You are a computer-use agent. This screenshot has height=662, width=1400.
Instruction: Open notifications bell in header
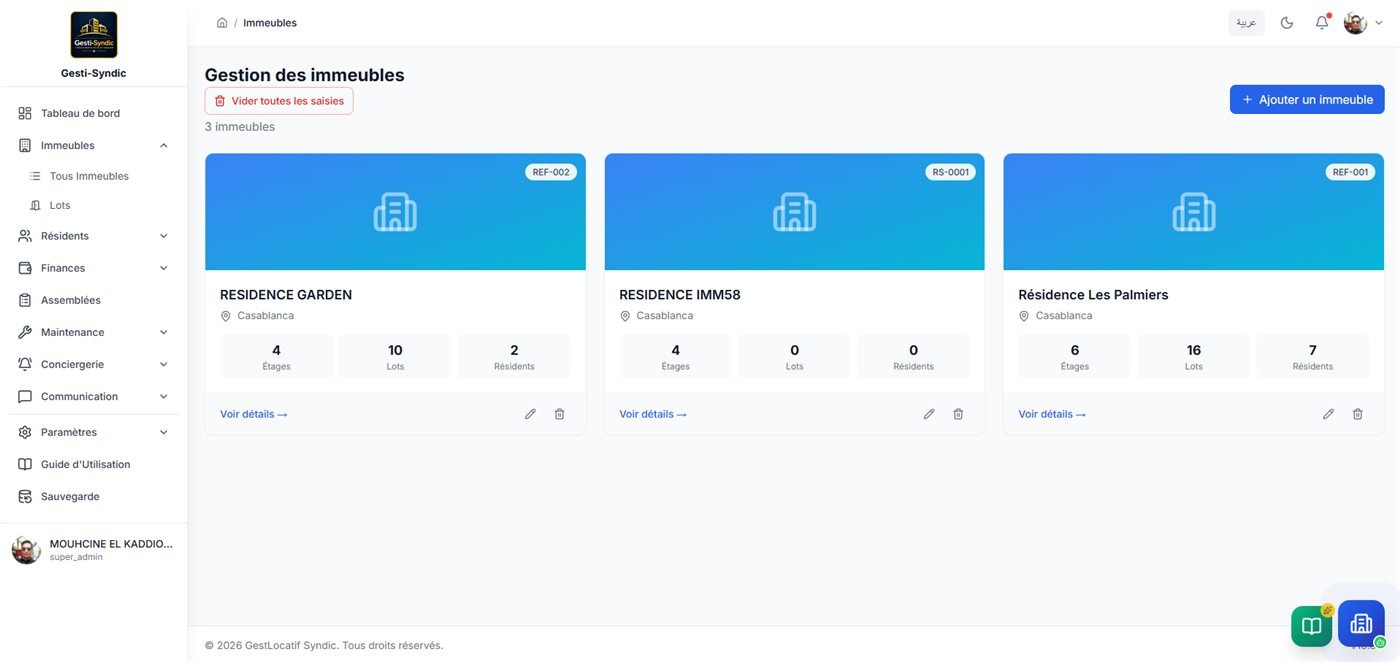[1322, 22]
